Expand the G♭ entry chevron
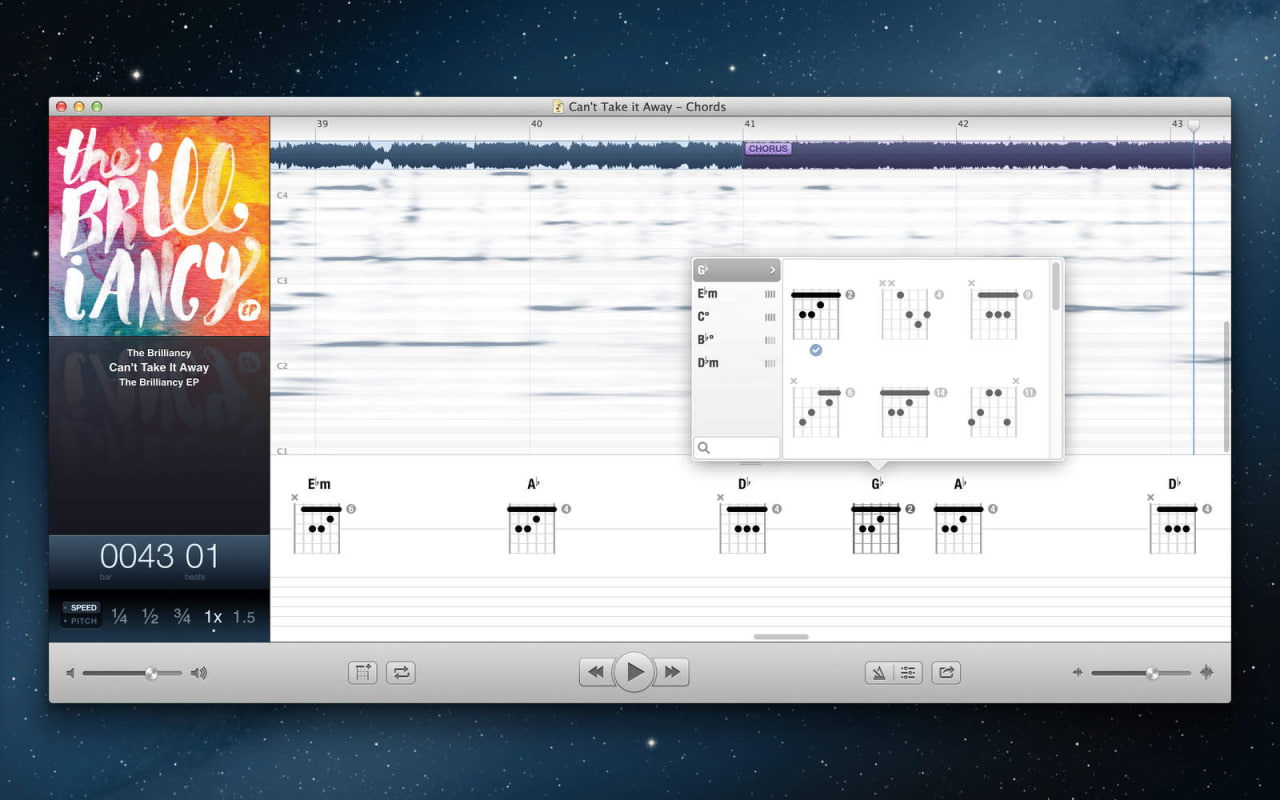The width and height of the screenshot is (1280, 800). [x=772, y=270]
